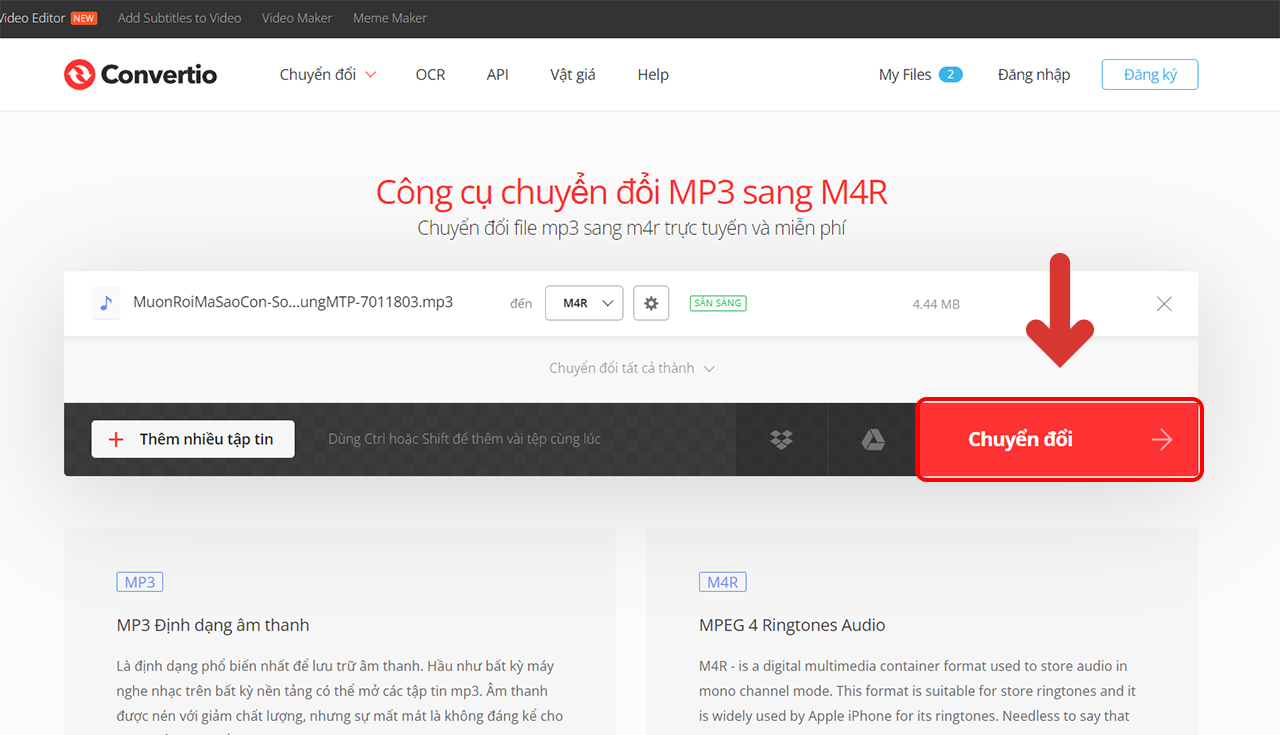Open Video Editor link in top bar
1280x735 pixels.
32,18
